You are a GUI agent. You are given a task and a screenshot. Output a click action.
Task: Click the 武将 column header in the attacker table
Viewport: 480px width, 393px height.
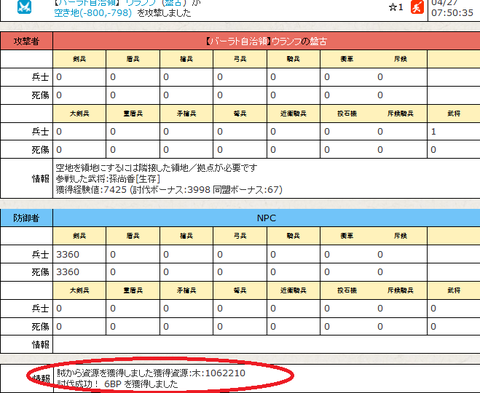(454, 113)
